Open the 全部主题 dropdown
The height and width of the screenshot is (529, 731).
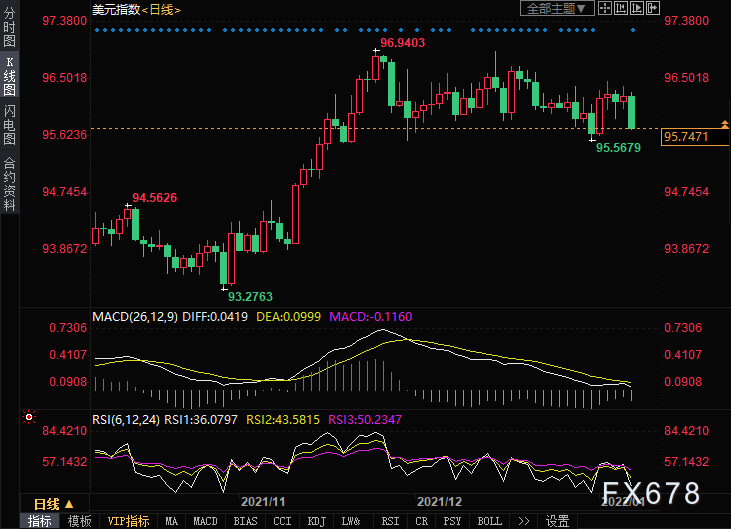pyautogui.click(x=557, y=8)
